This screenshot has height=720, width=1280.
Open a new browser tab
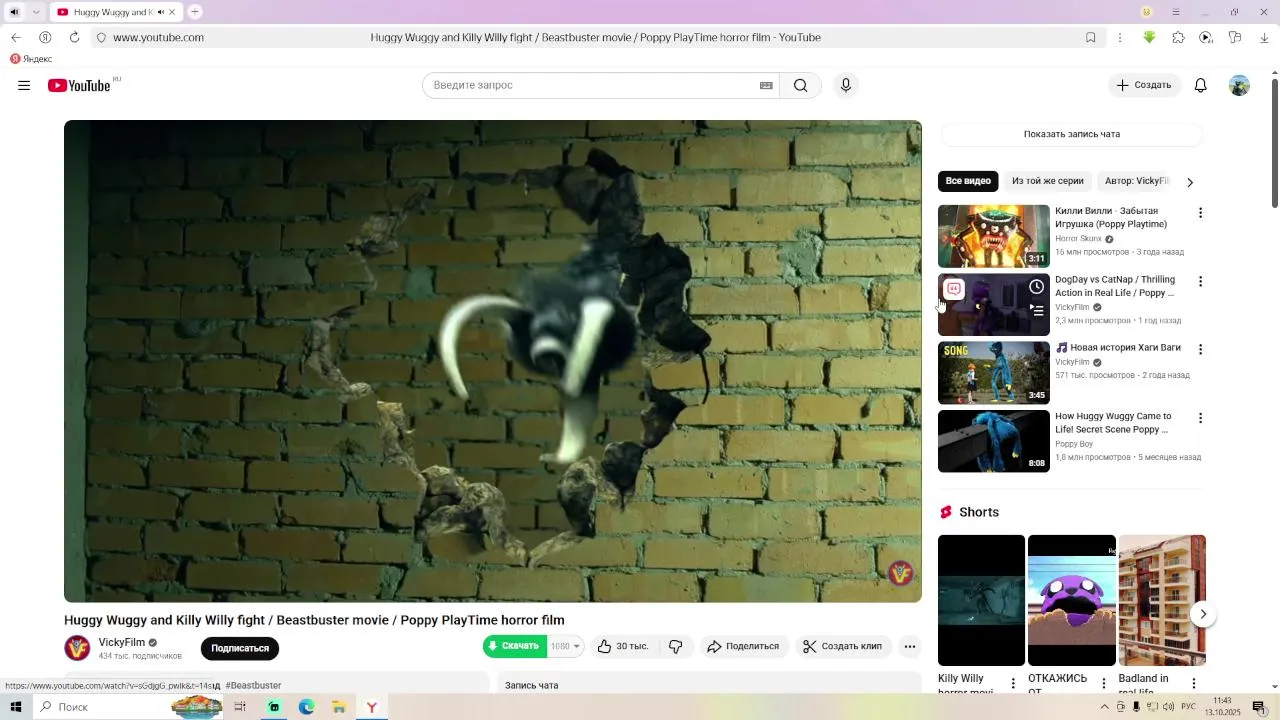pos(195,12)
